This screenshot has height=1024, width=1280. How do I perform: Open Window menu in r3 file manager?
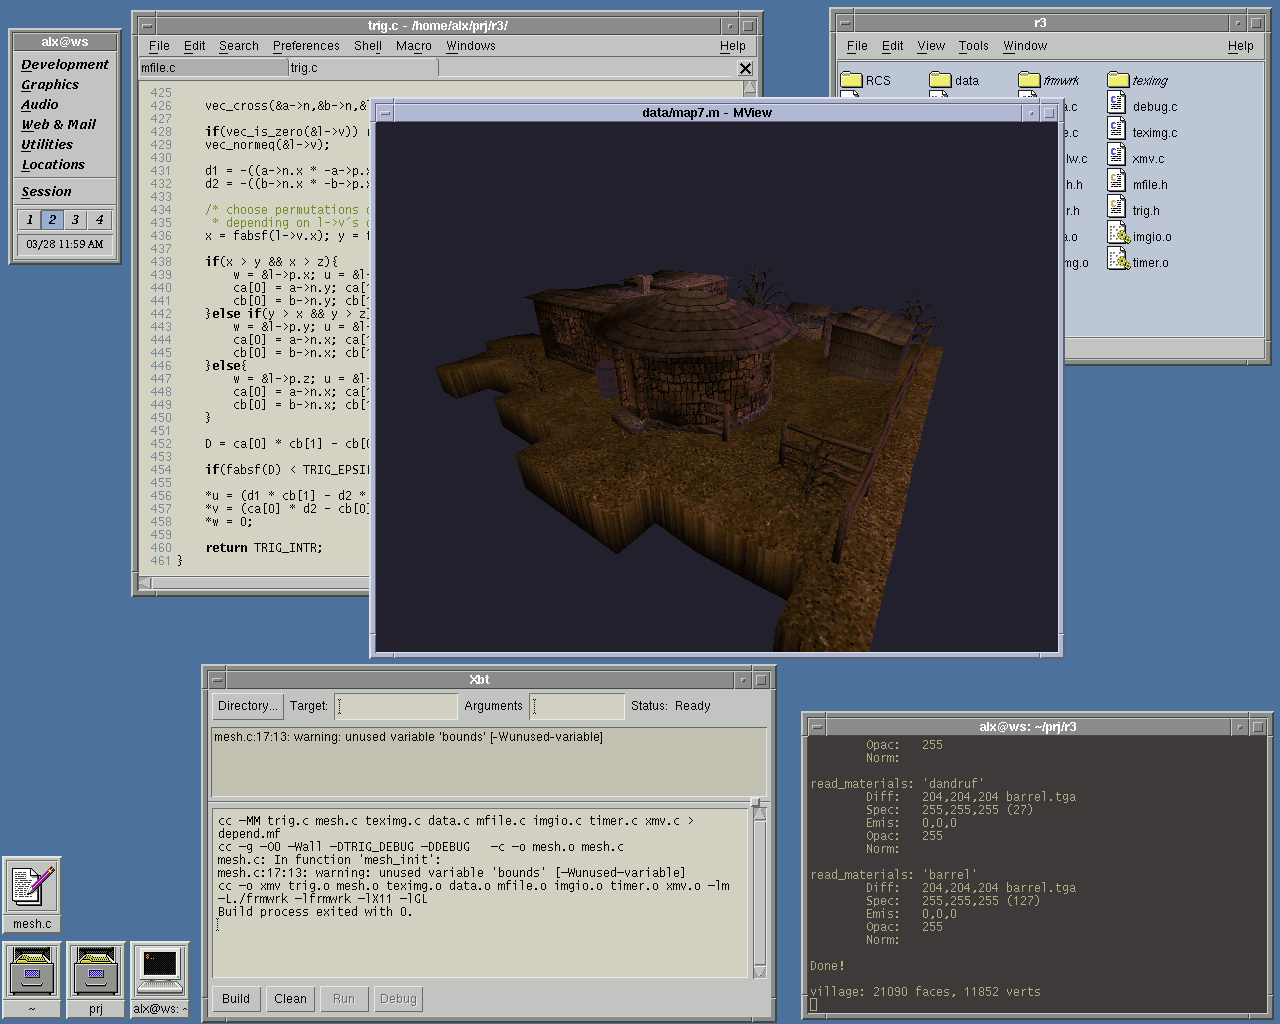tap(1025, 46)
